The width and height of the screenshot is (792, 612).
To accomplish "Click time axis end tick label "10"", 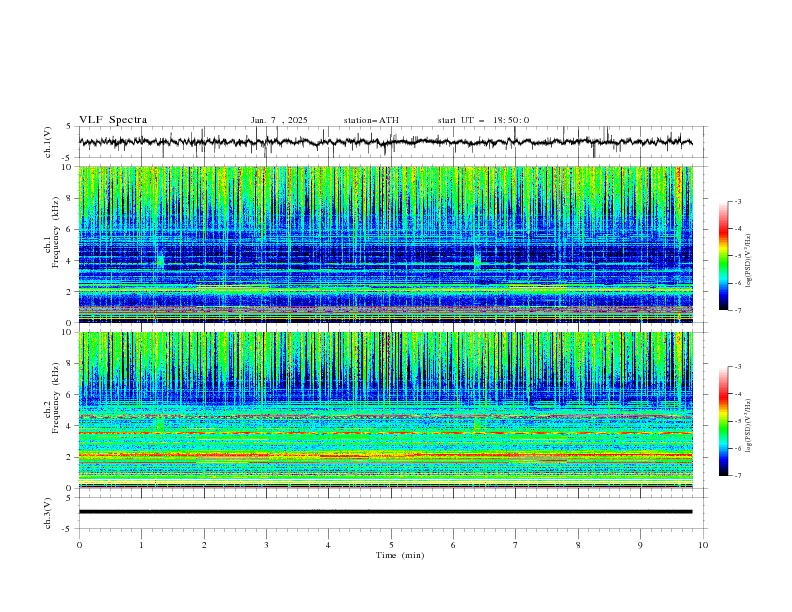I will coord(703,545).
